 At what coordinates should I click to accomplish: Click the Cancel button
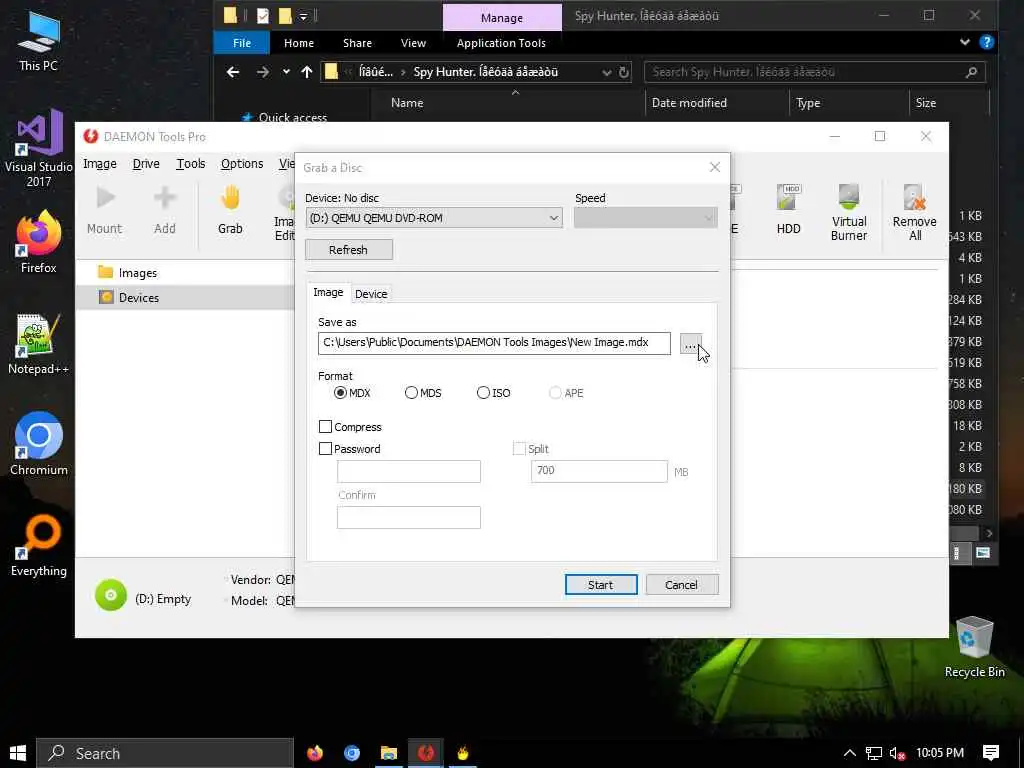point(681,584)
